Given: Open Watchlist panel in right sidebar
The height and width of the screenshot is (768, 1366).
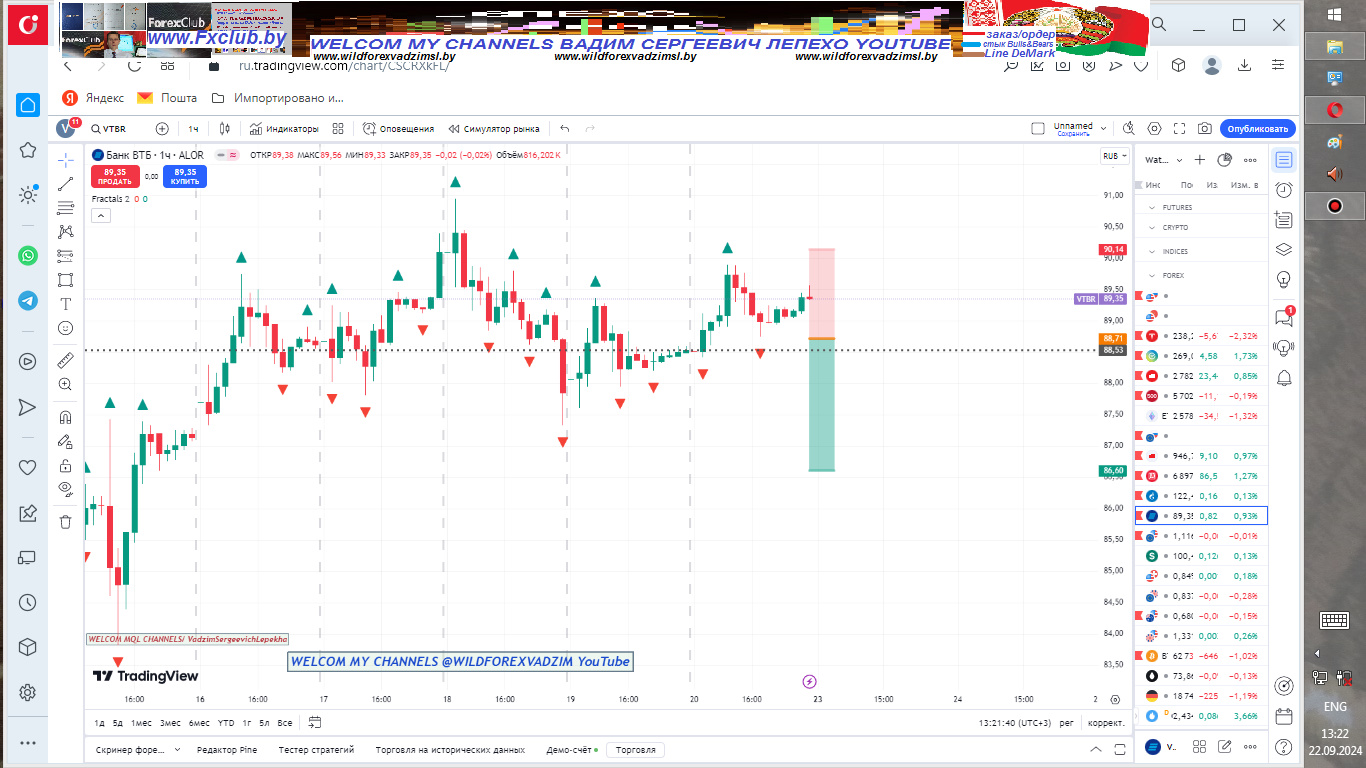Looking at the screenshot, I should [1284, 160].
